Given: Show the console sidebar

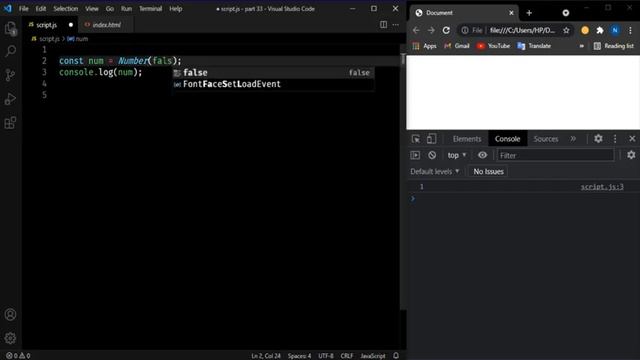Looking at the screenshot, I should click(415, 155).
